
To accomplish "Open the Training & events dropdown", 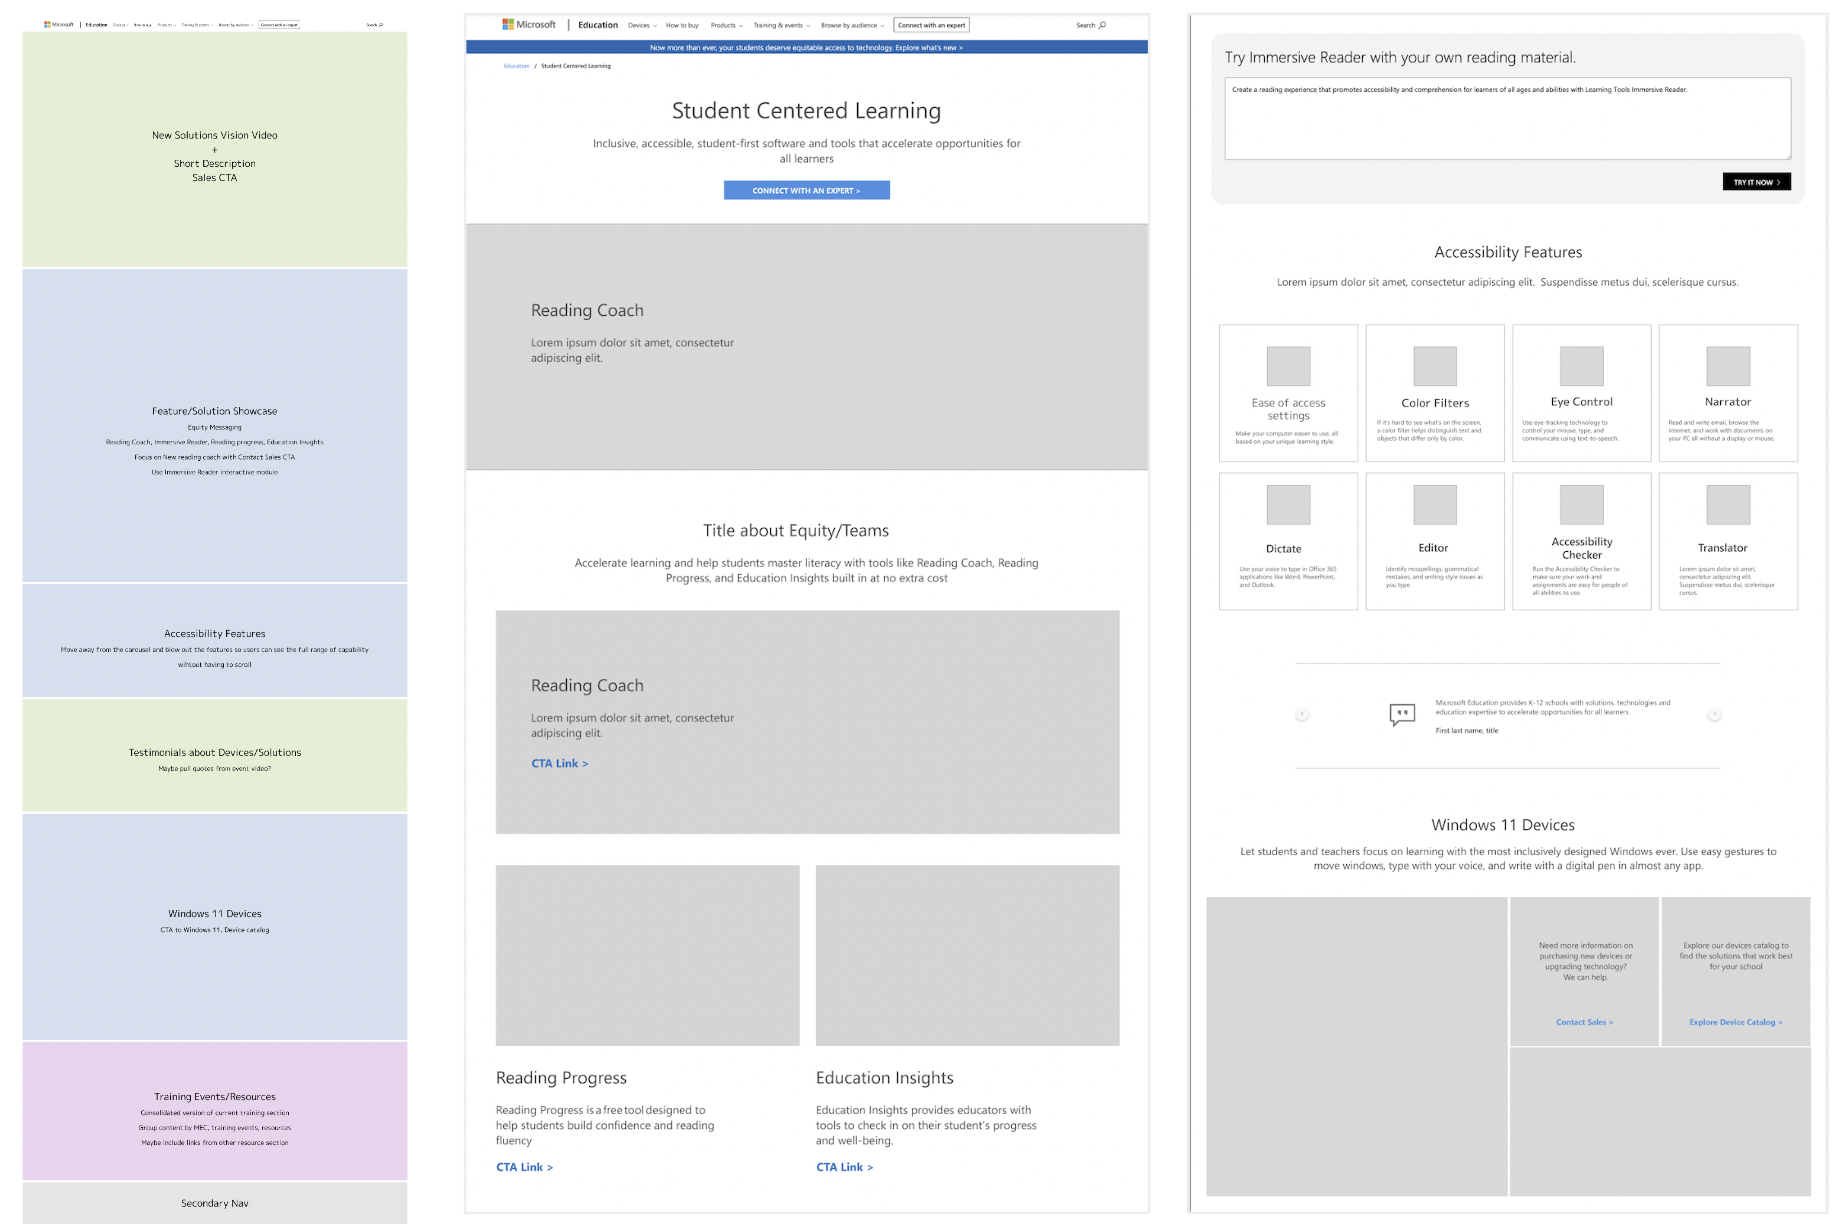I will [782, 25].
